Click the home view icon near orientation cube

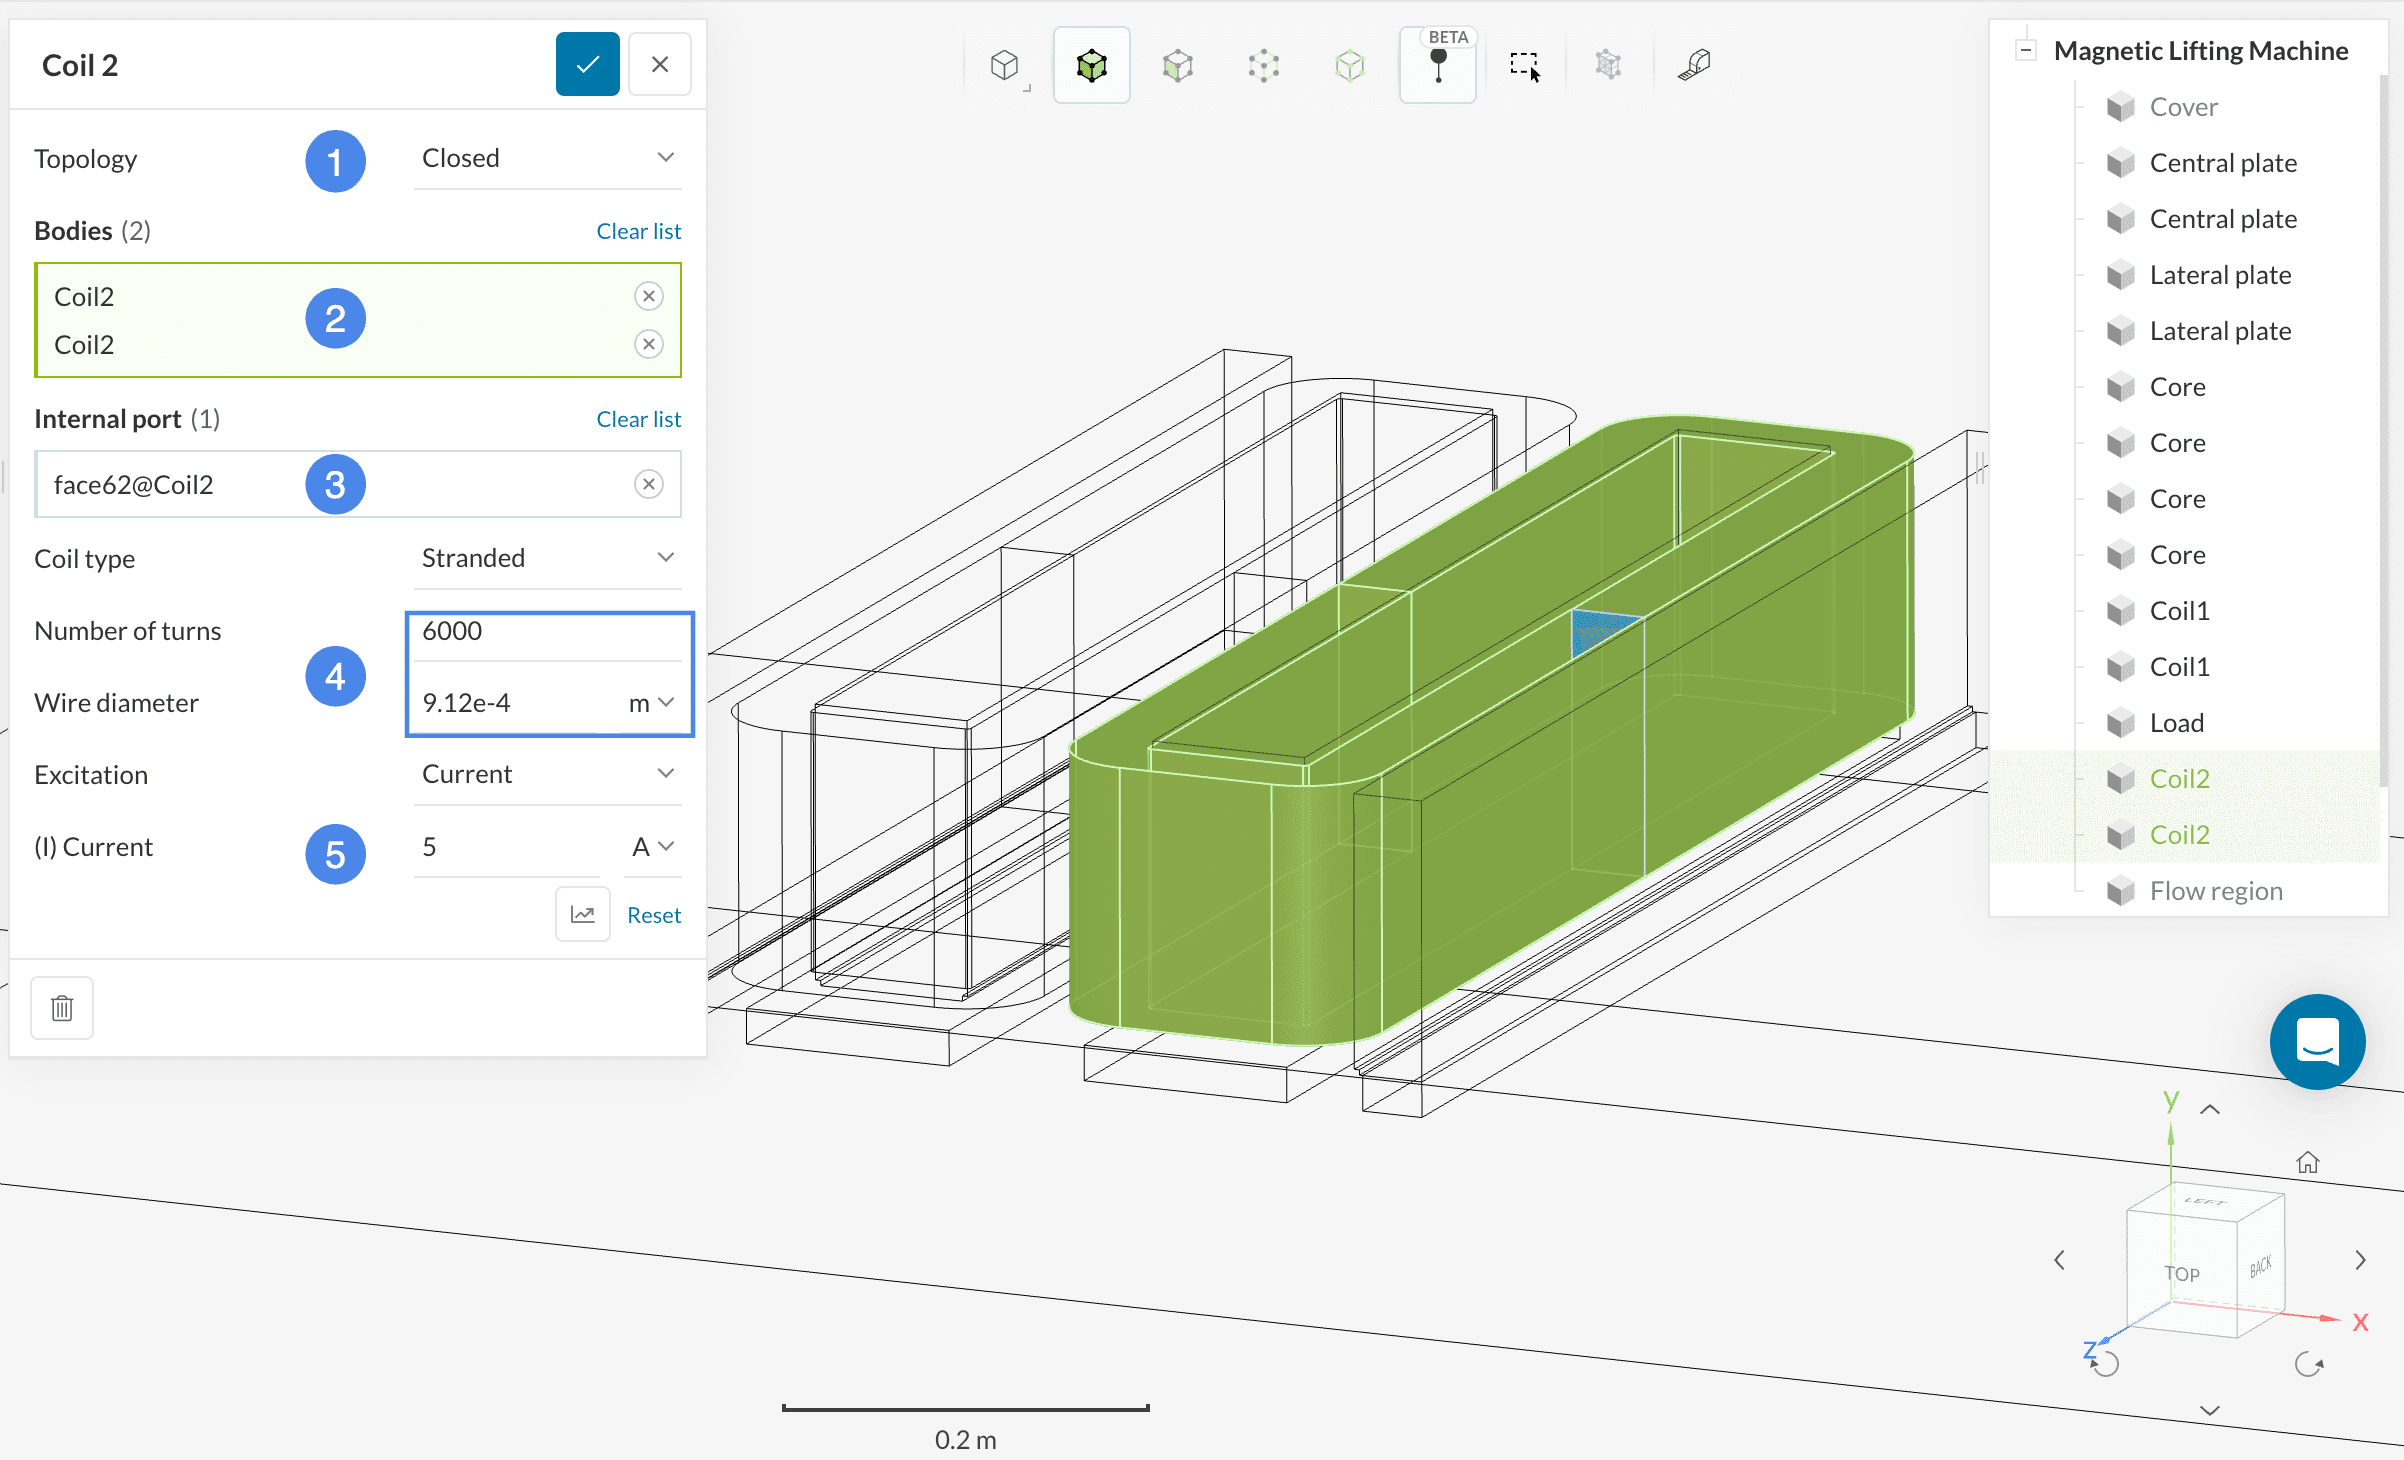click(2308, 1162)
